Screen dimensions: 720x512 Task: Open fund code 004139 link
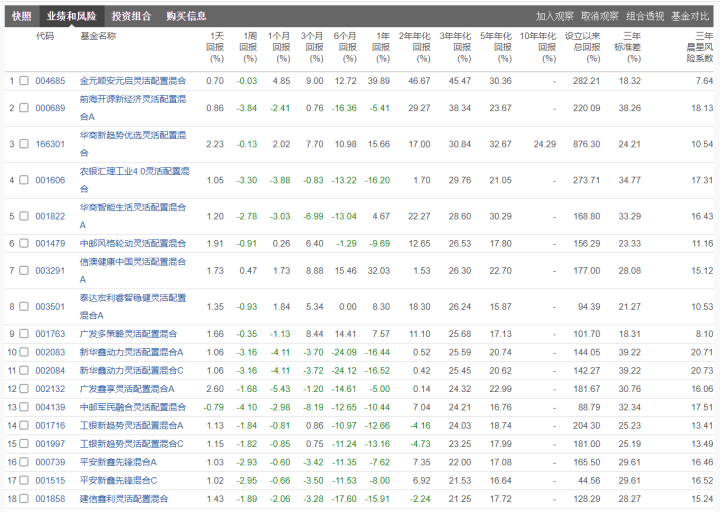(50, 407)
